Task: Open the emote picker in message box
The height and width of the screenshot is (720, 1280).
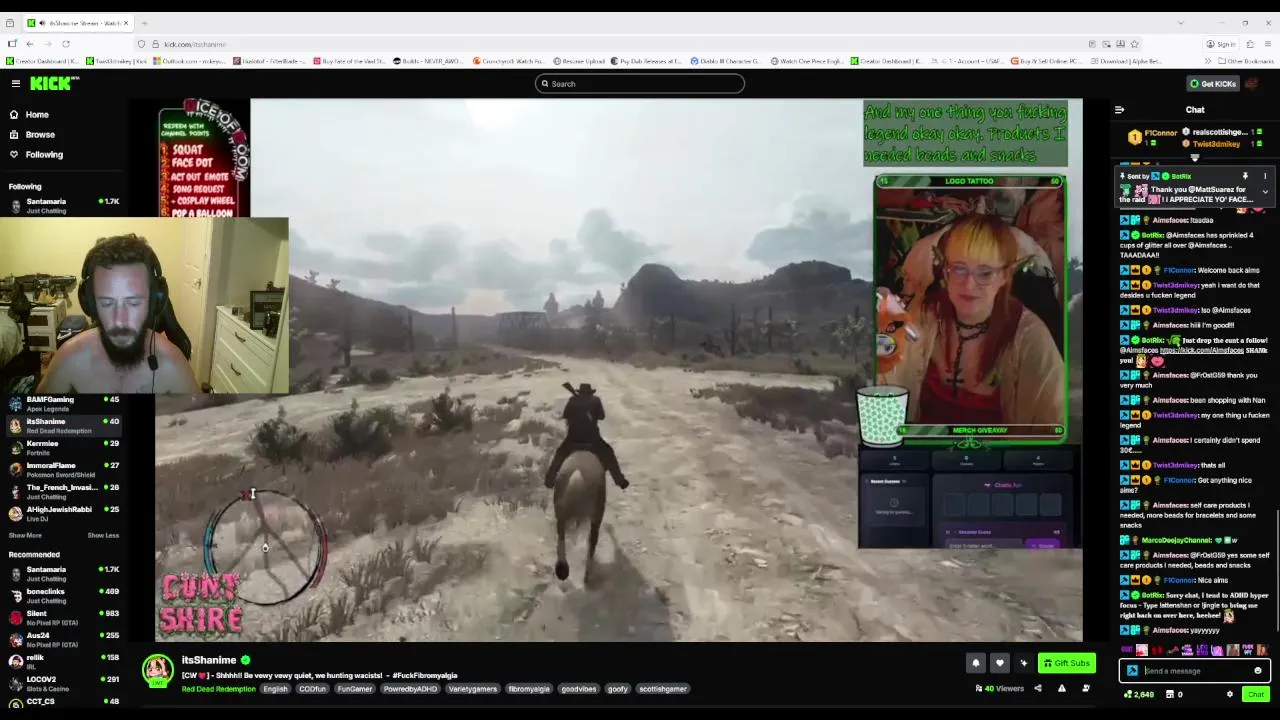Action: point(1258,671)
